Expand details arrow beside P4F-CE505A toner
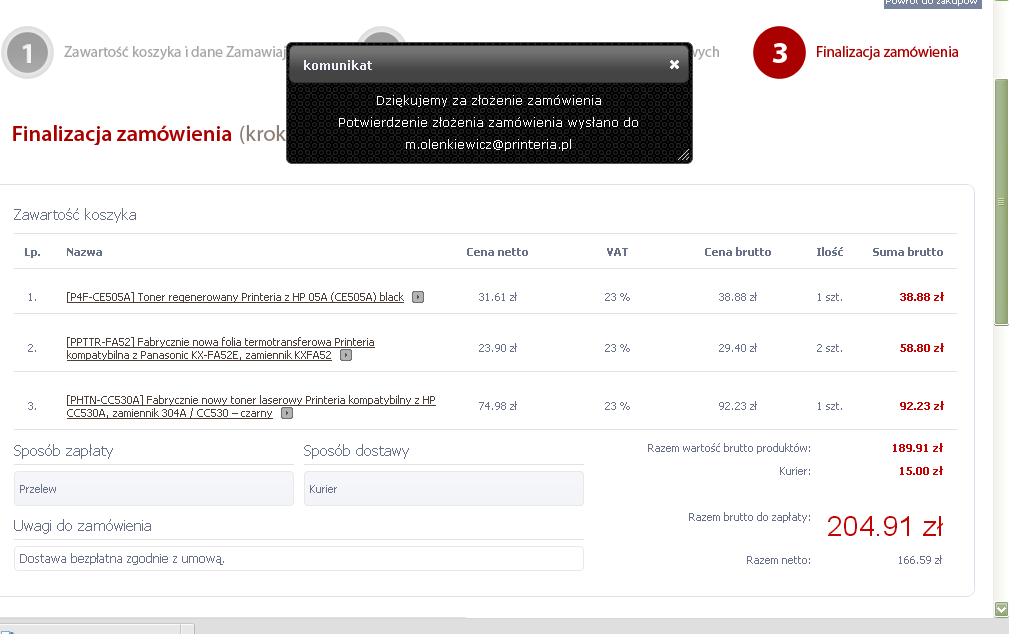This screenshot has height=634, width=1009. tap(418, 297)
